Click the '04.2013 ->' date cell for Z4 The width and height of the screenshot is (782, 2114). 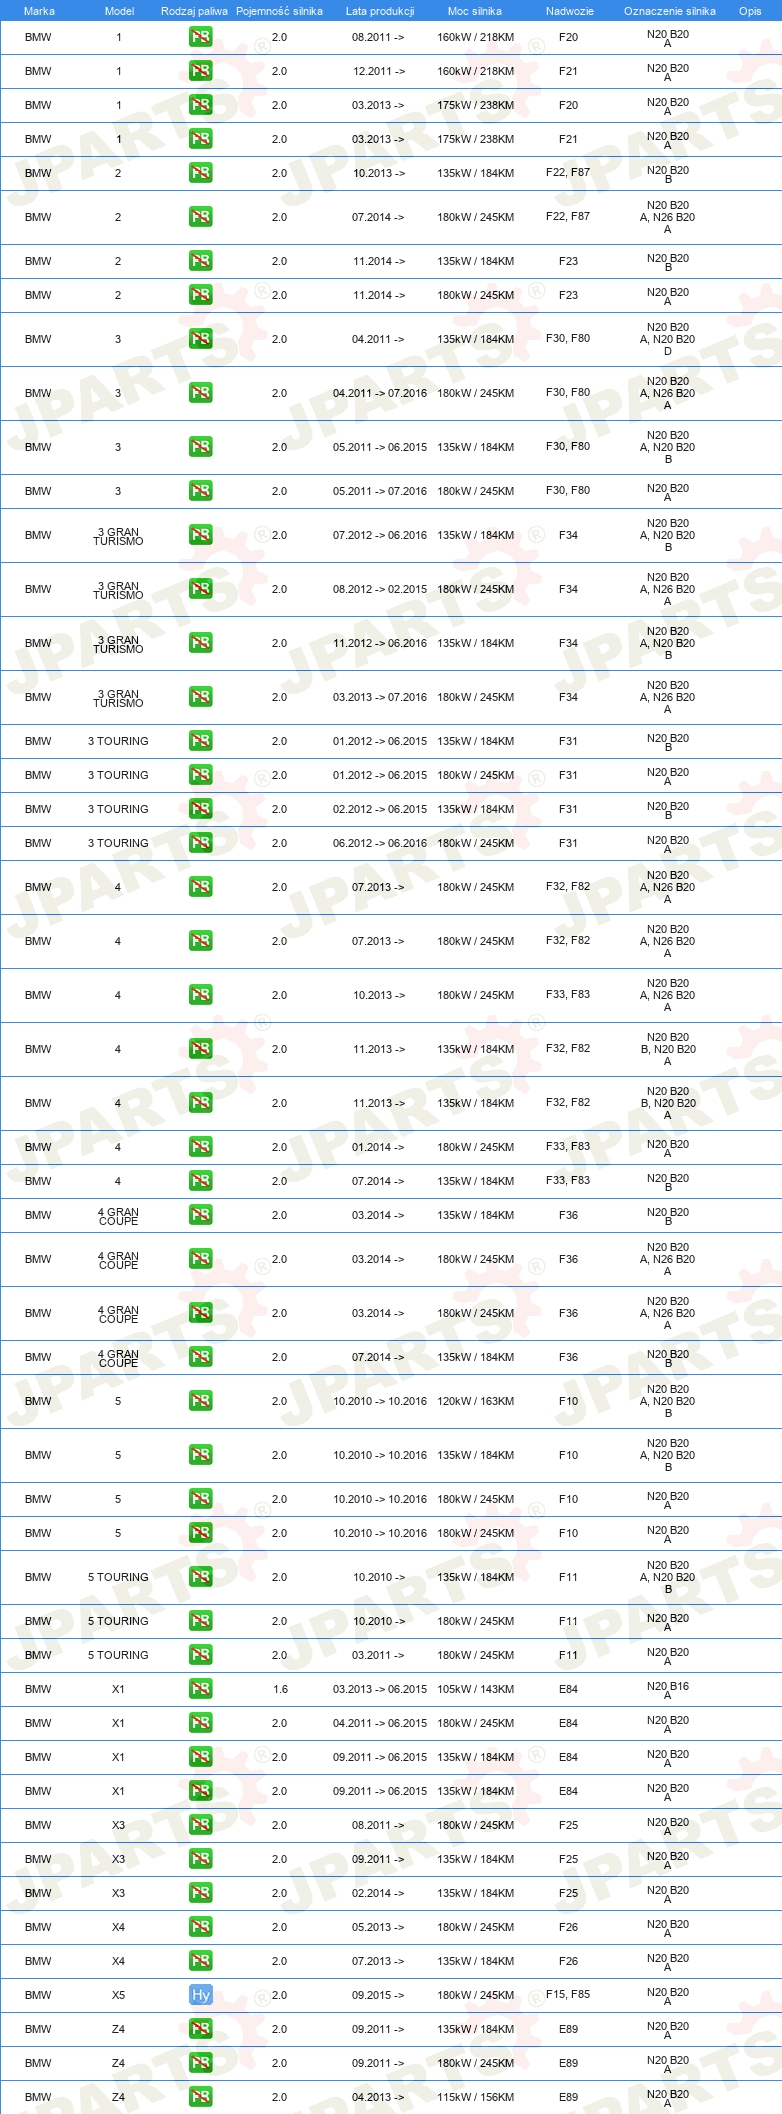379,2097
